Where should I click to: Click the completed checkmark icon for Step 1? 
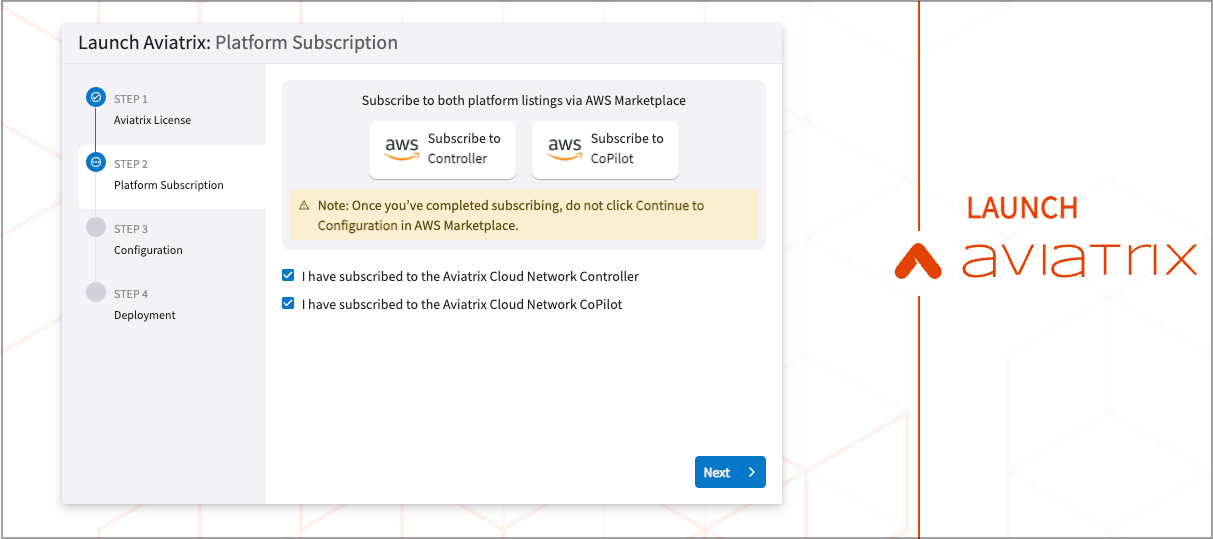point(96,97)
